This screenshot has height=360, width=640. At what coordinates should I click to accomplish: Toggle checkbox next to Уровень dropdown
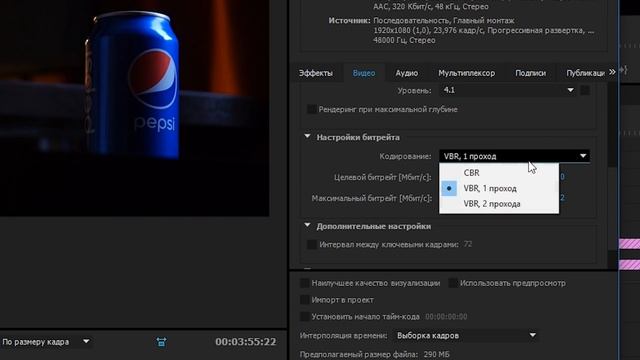(x=584, y=90)
